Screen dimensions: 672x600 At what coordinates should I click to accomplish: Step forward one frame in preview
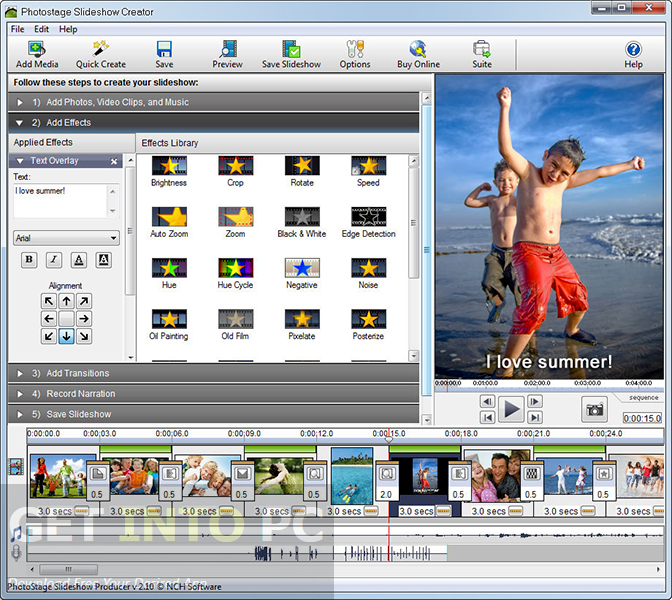point(535,402)
